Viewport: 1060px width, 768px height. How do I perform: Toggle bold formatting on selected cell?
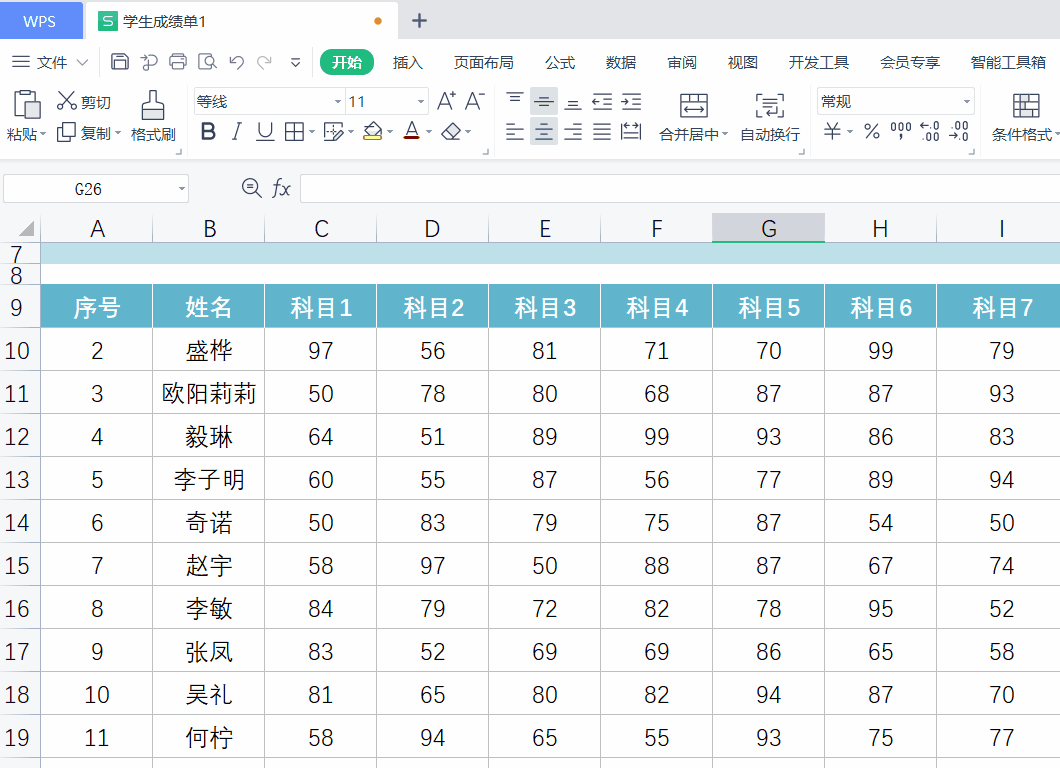[x=208, y=131]
